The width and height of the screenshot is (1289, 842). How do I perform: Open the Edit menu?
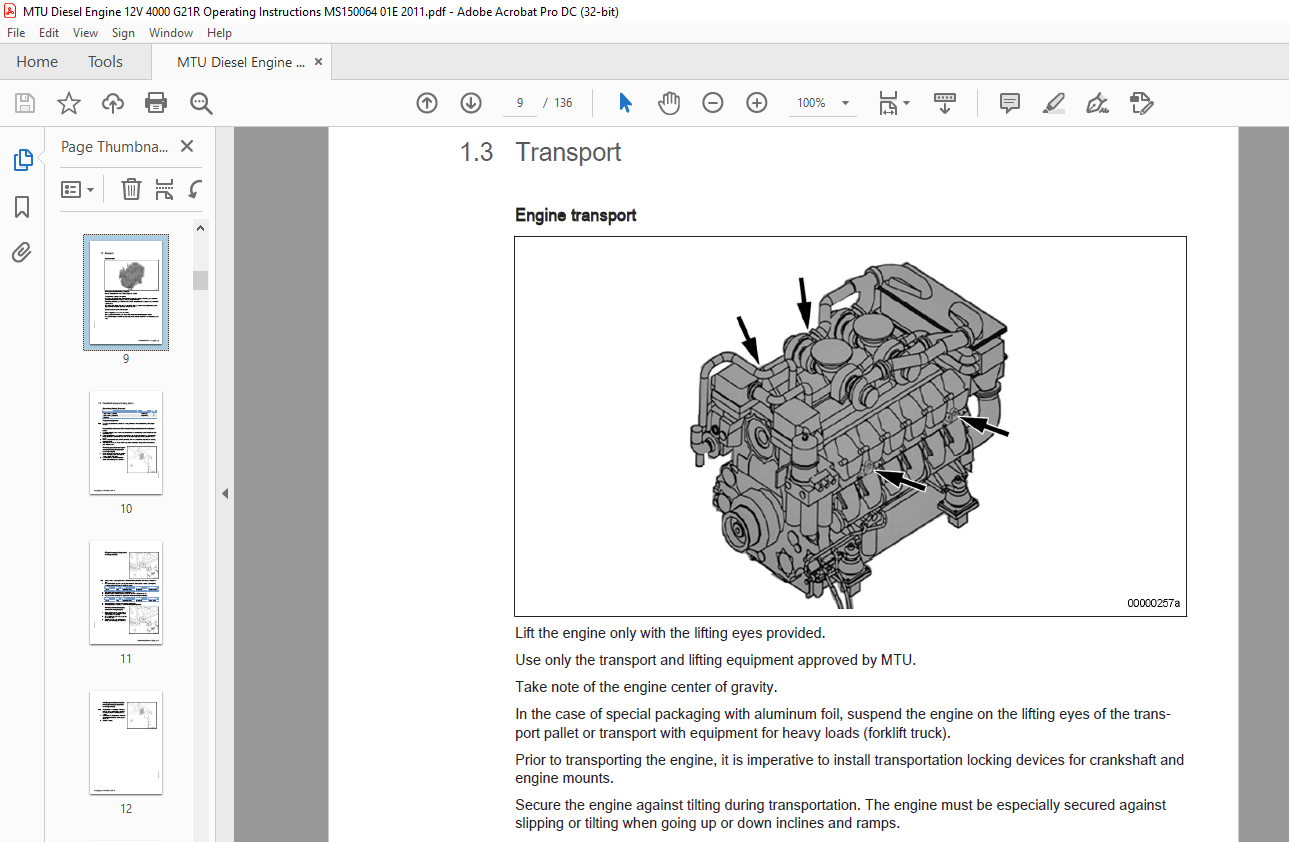tap(49, 33)
